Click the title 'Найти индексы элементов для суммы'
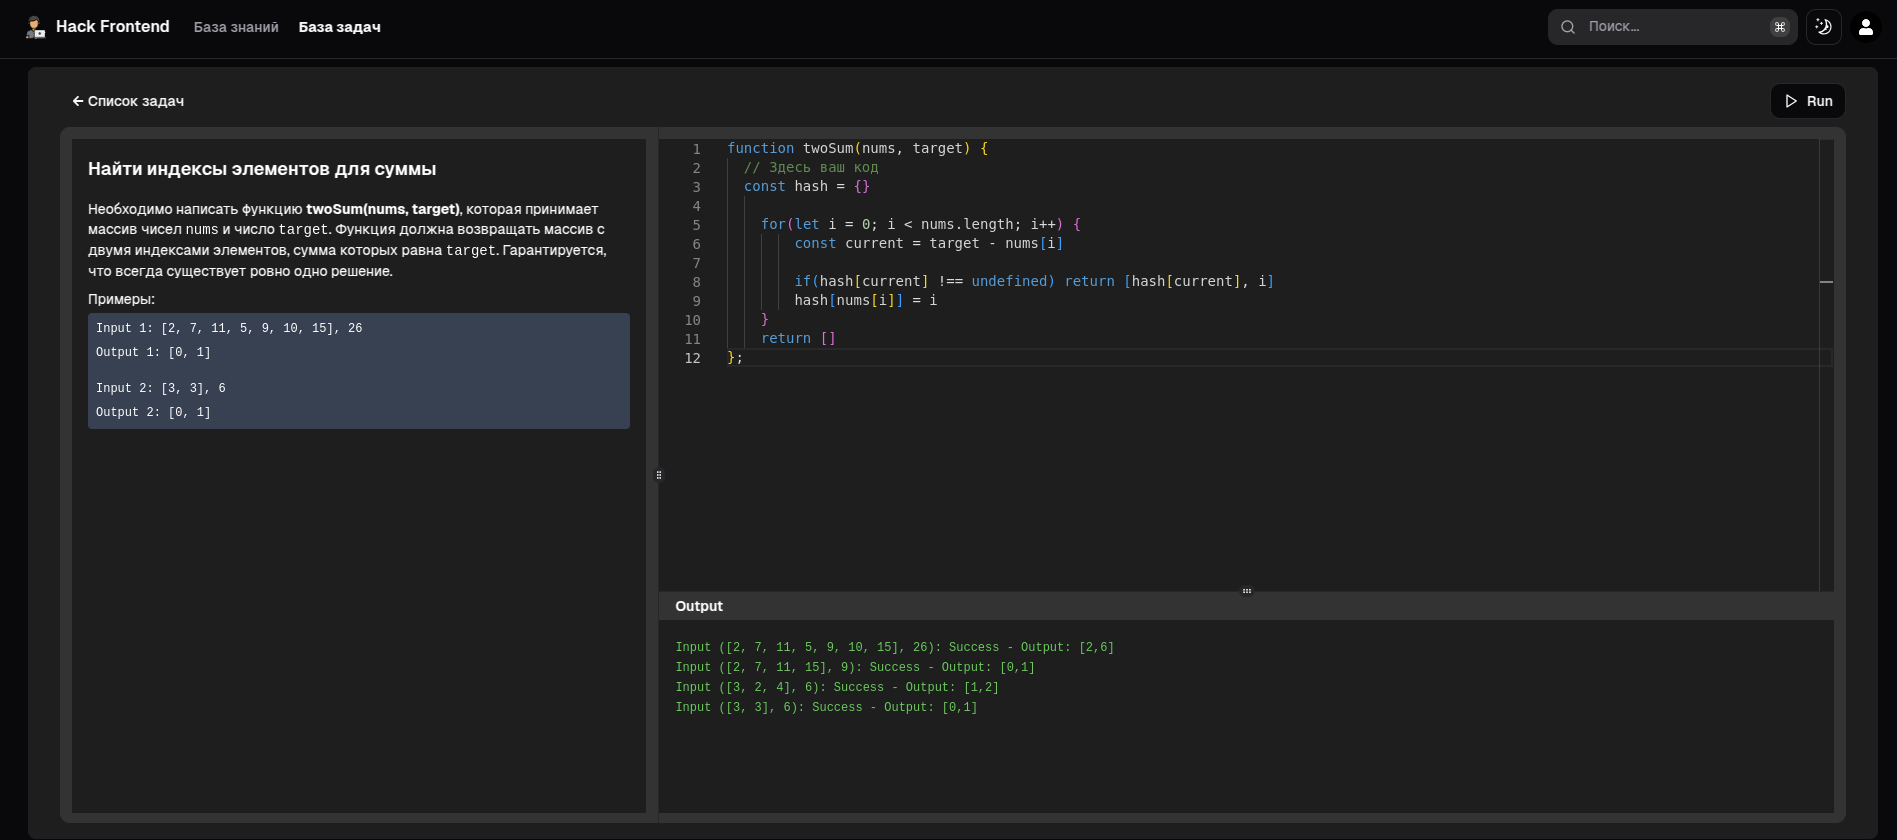Viewport: 1897px width, 840px height. point(262,169)
